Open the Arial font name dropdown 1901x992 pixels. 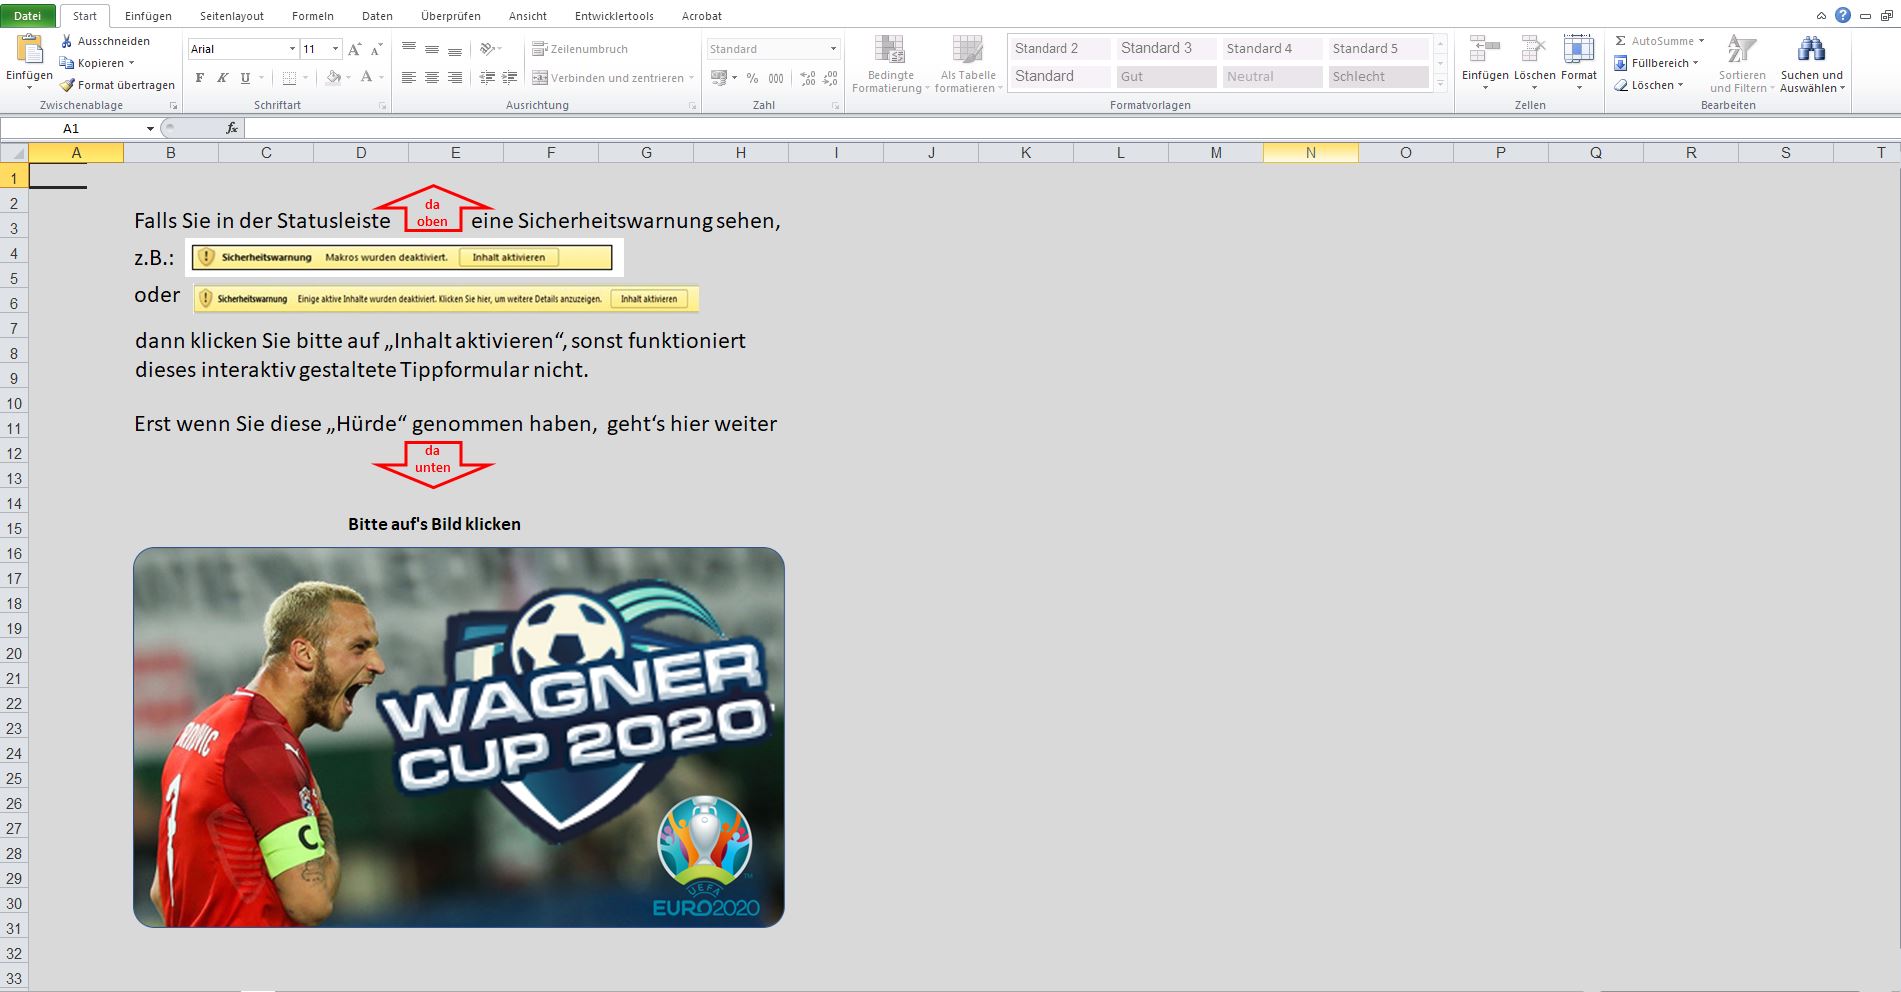tap(292, 49)
